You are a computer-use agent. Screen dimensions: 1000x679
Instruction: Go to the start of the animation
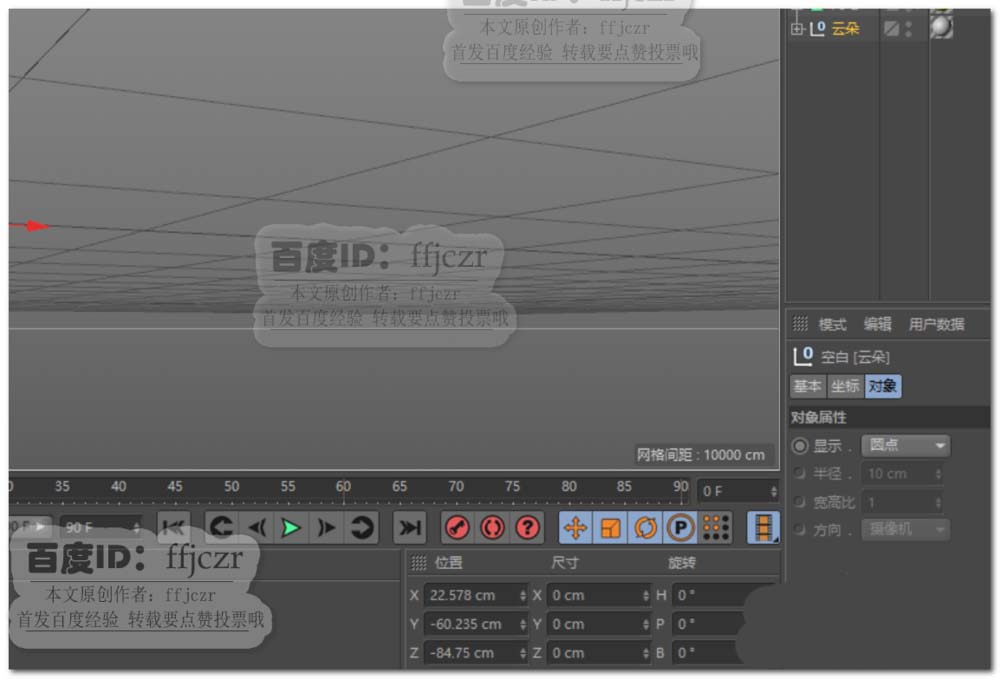[x=173, y=528]
